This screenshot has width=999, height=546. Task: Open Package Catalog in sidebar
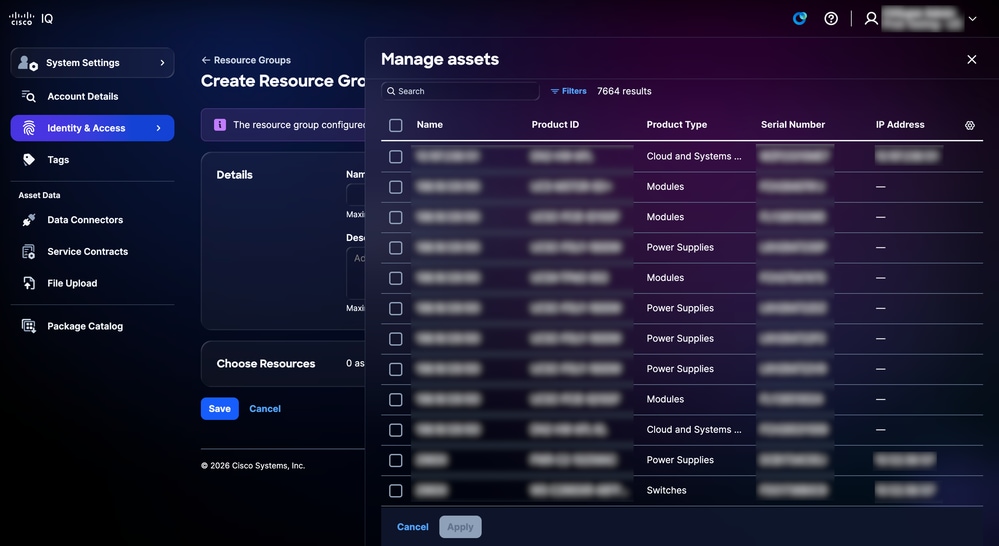point(85,326)
